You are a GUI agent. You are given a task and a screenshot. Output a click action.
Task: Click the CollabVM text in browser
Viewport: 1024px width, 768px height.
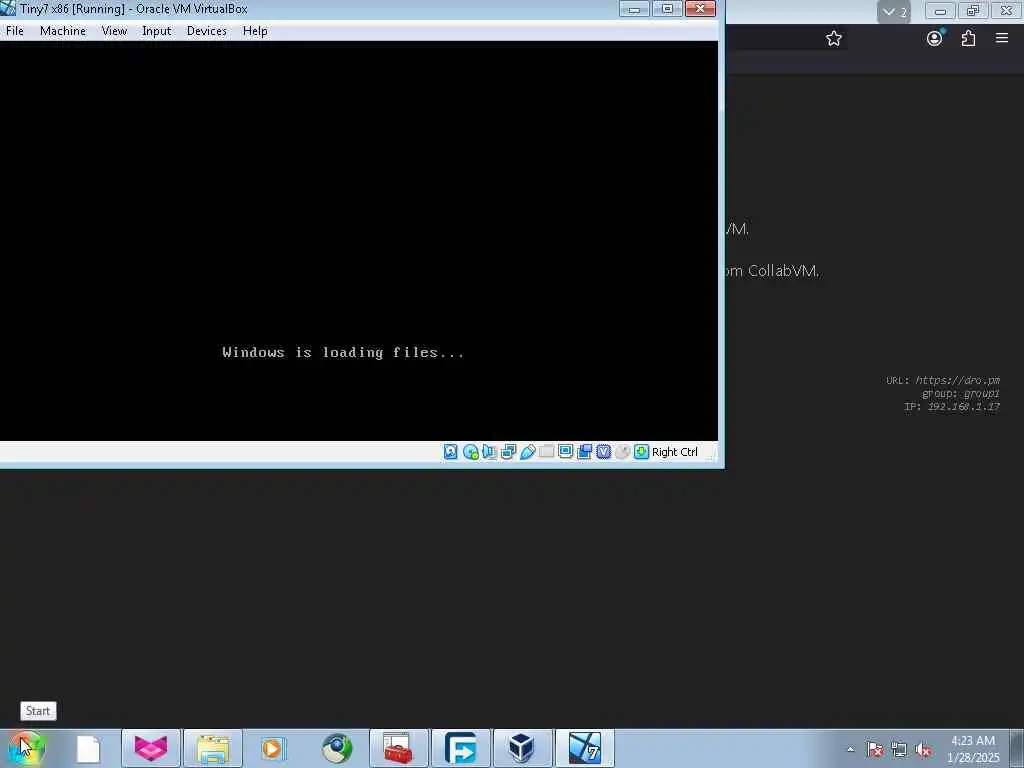point(783,270)
